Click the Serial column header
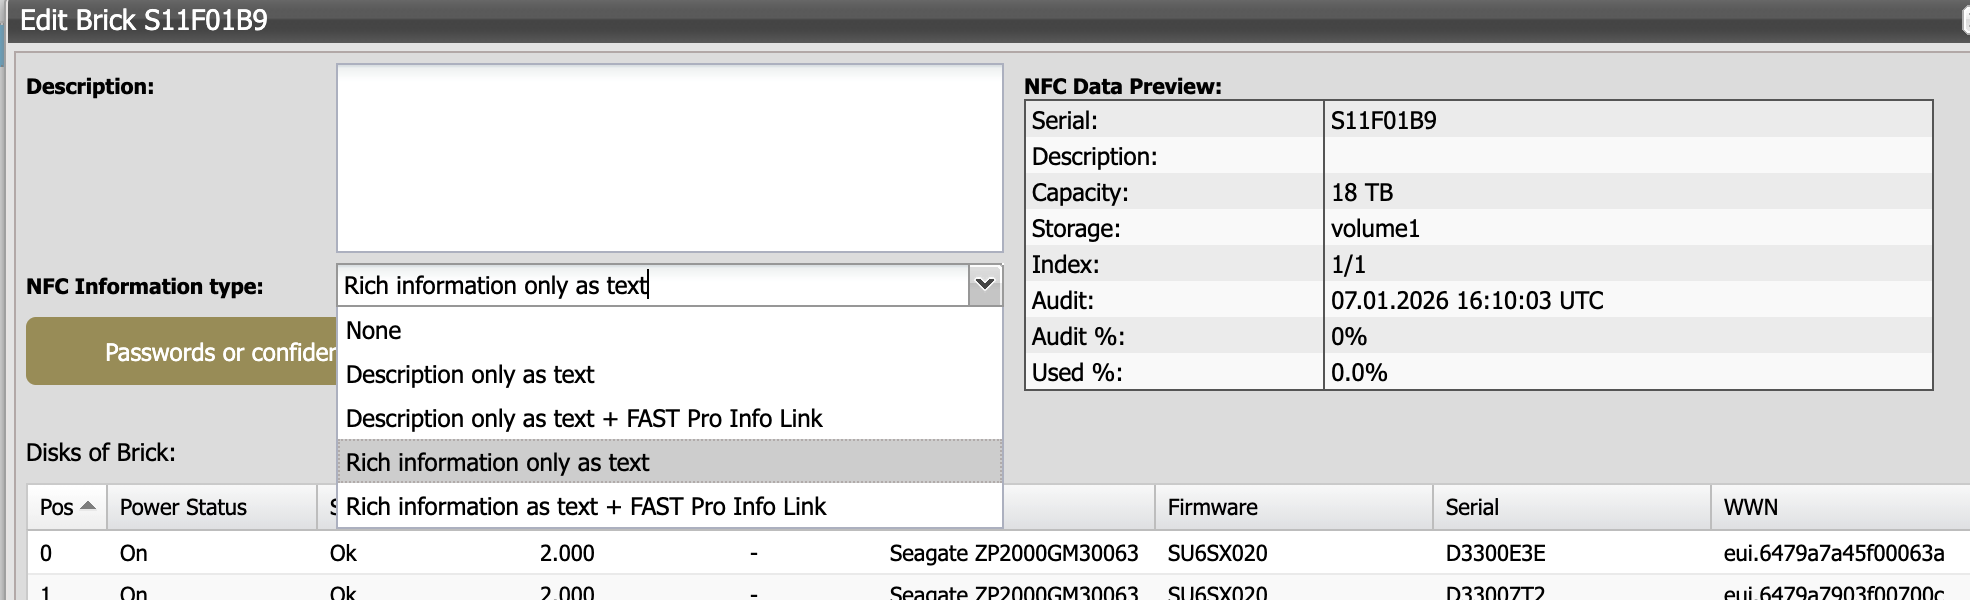The width and height of the screenshot is (1970, 600). [1471, 508]
